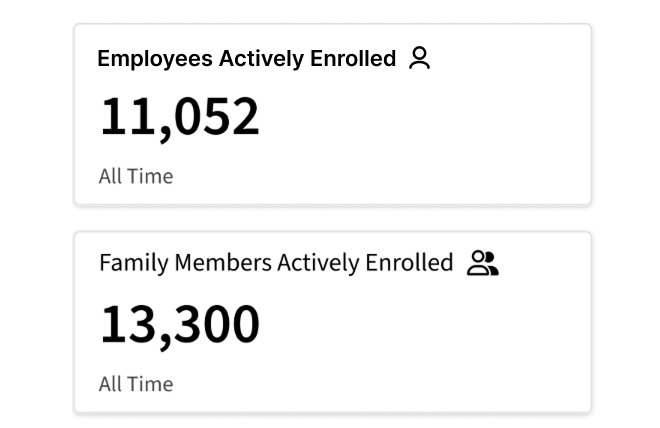Click the 13,300 family member count value
Viewport: 660px width, 428px height.
[180, 325]
